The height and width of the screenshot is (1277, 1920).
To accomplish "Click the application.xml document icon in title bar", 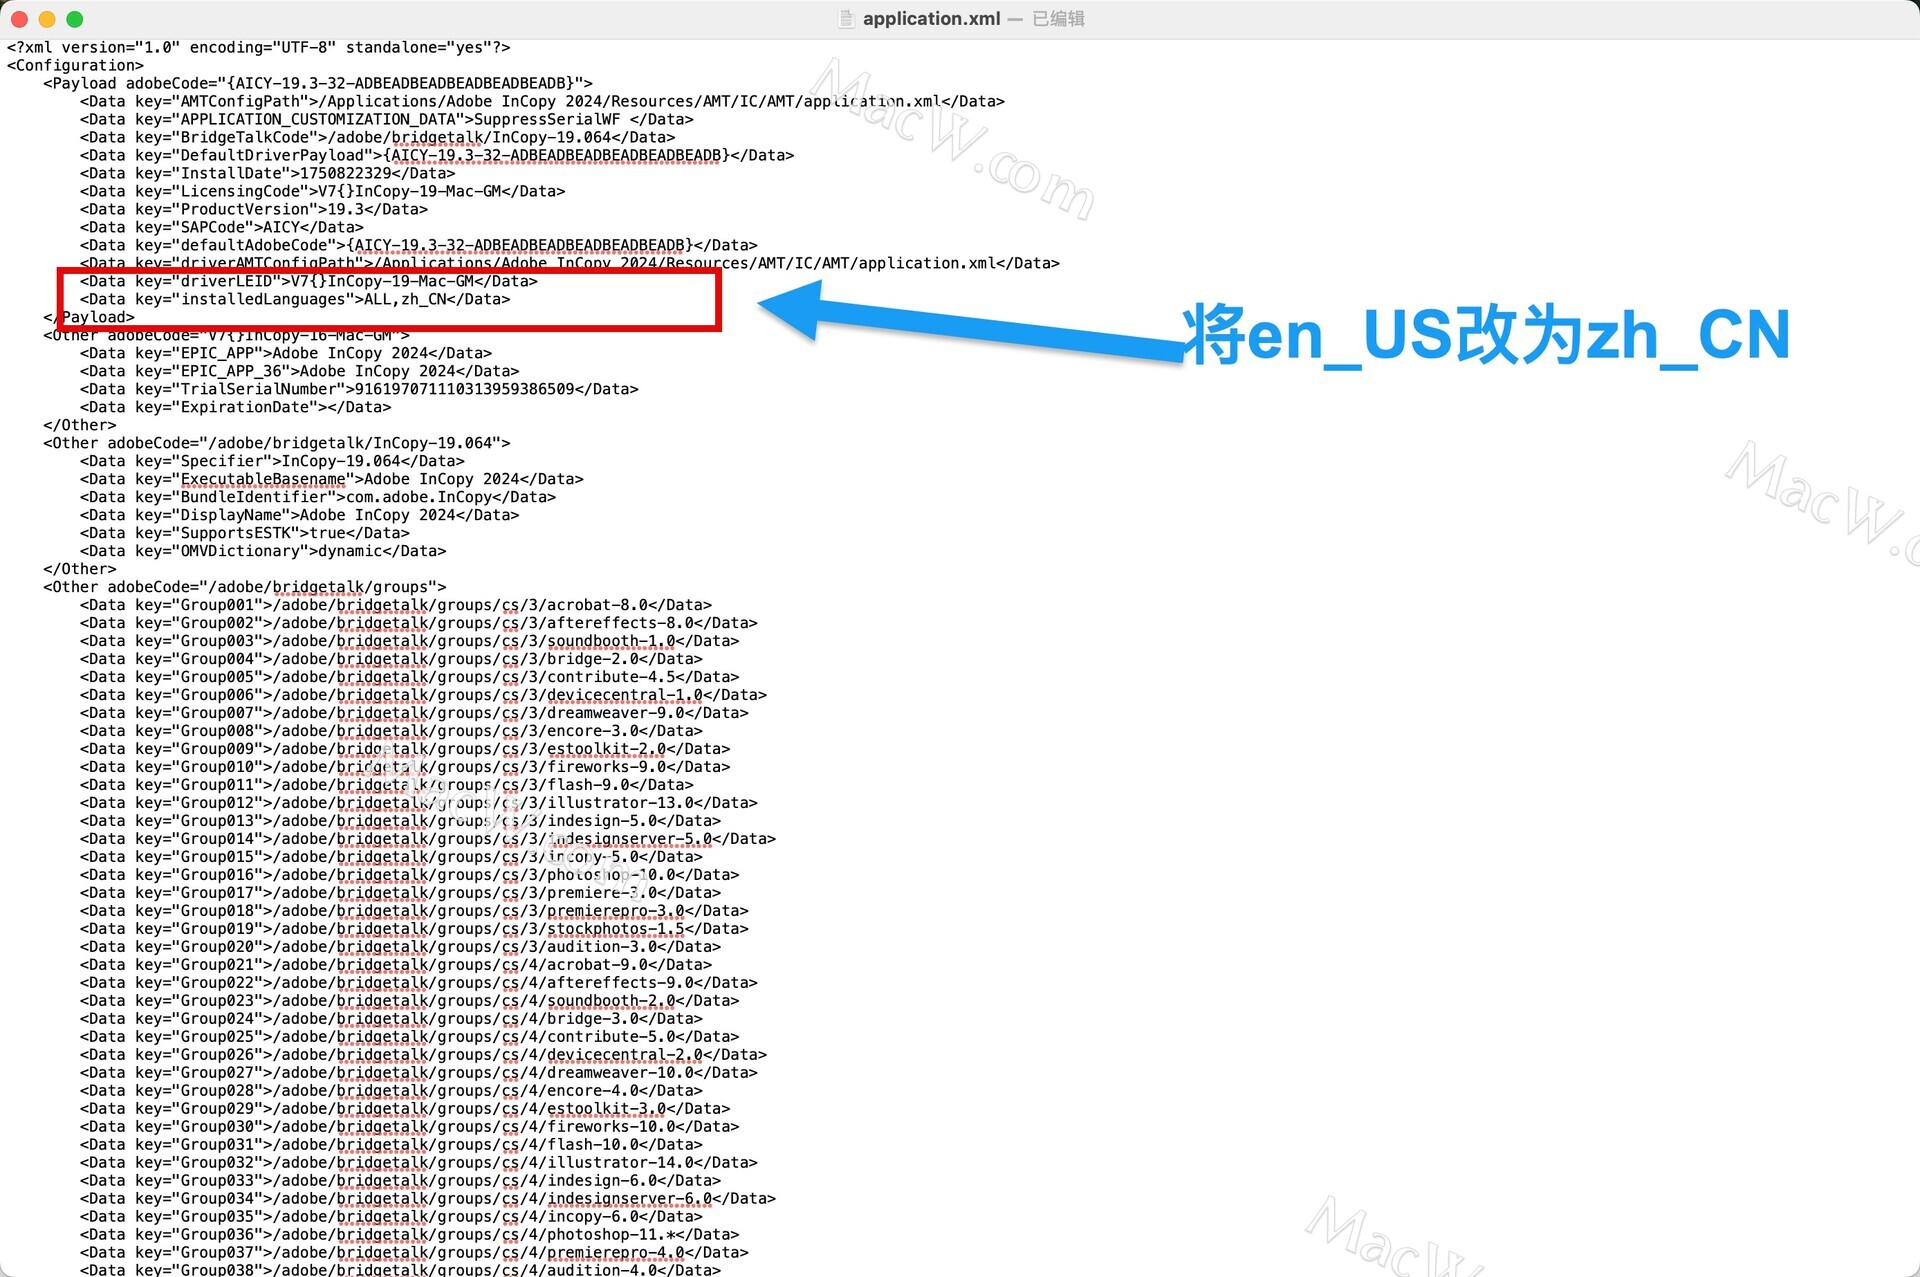I will [x=846, y=18].
